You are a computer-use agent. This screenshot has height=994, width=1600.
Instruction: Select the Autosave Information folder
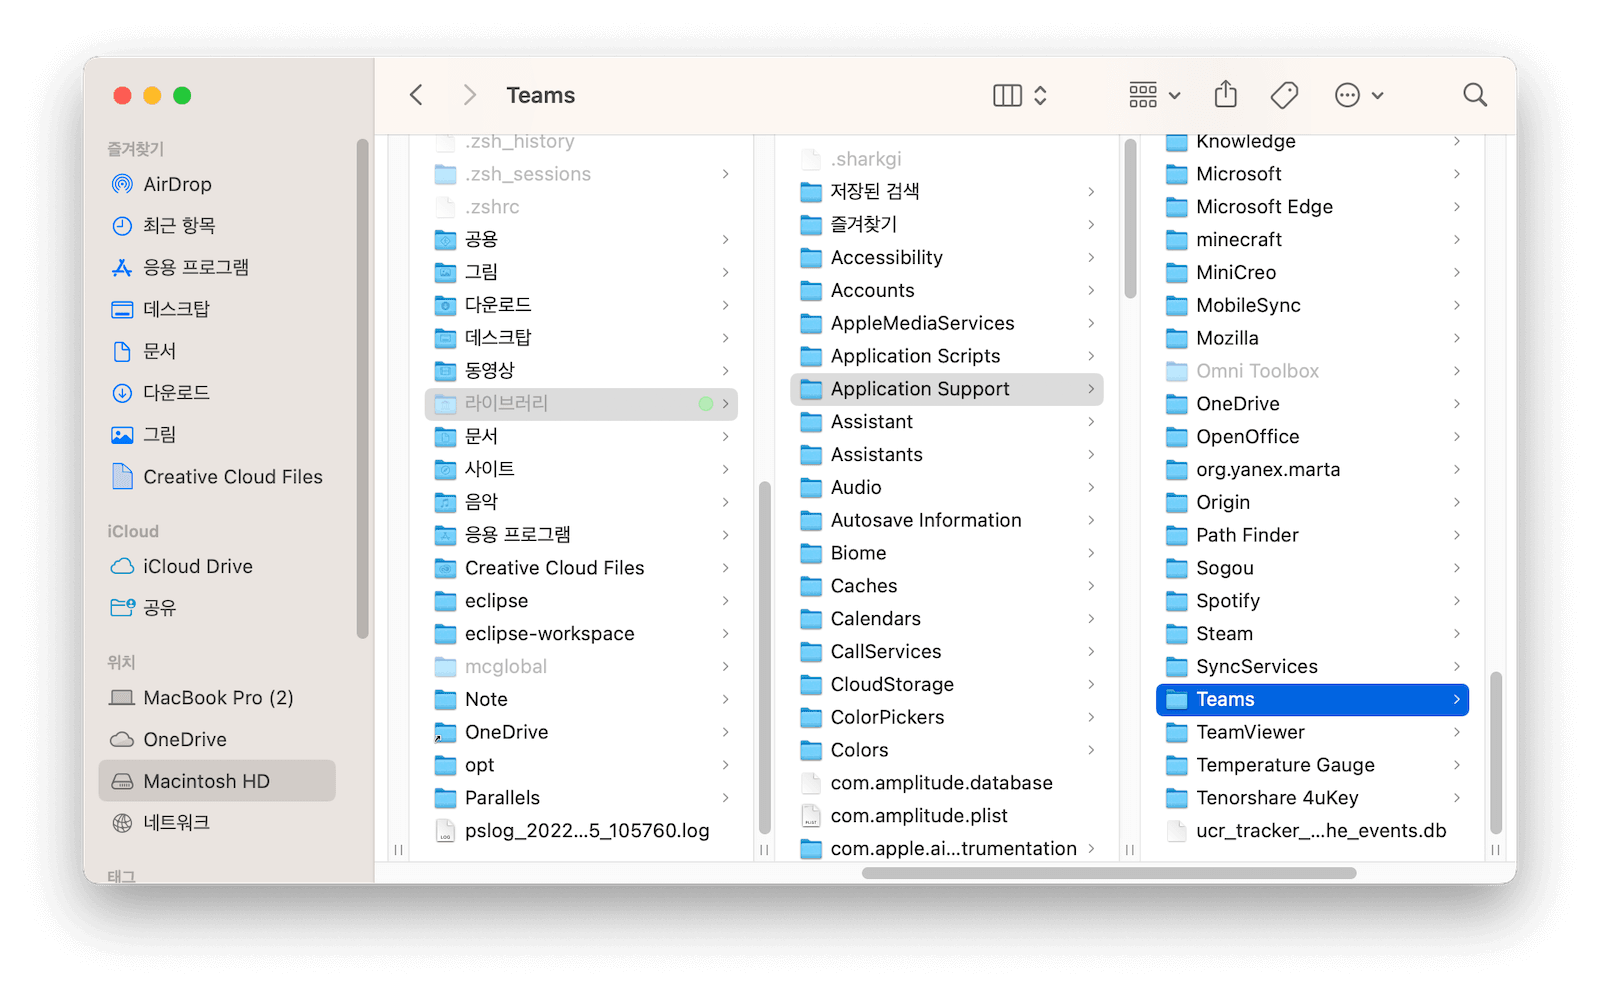pos(946,520)
